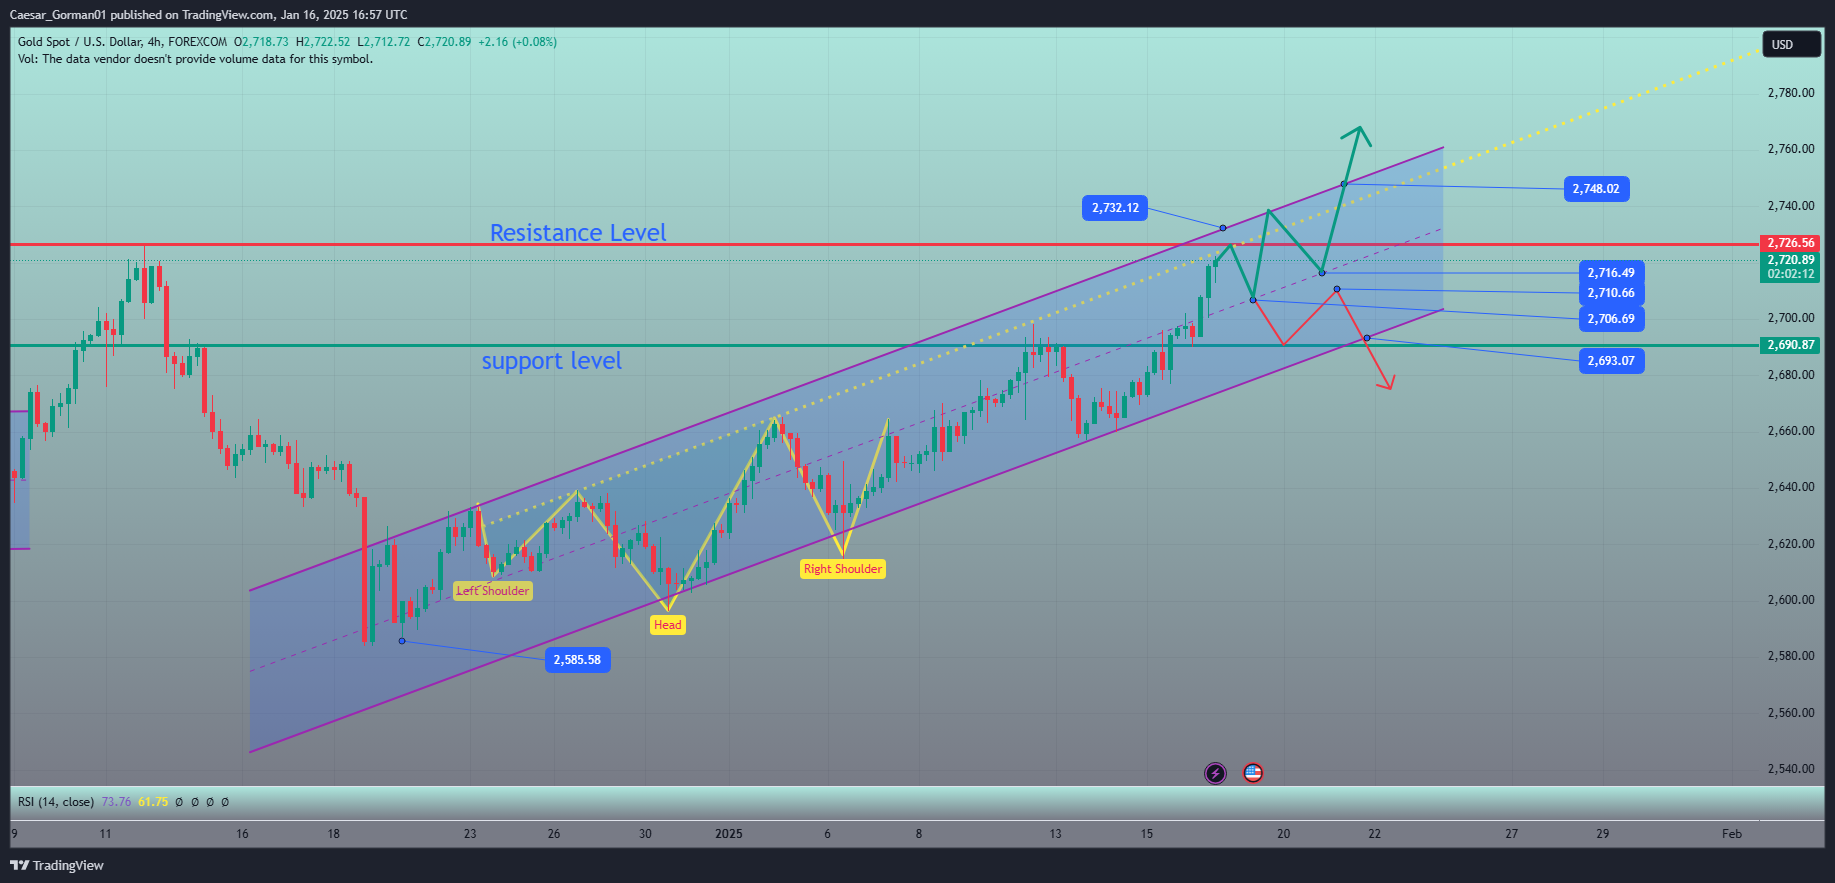This screenshot has width=1835, height=883.
Task: Click the RSI (14, close) indicator label
Action: pyautogui.click(x=56, y=802)
